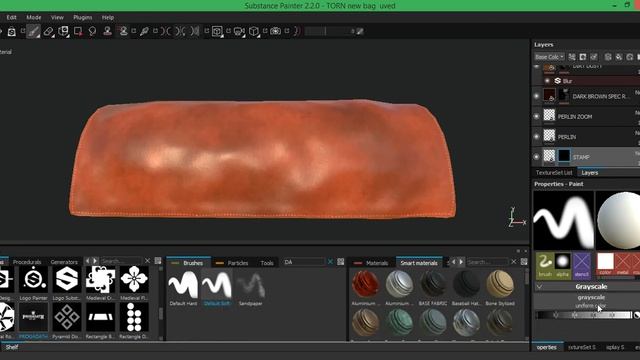640x360 pixels.
Task: Hide the STAMP layer
Action: (537, 157)
